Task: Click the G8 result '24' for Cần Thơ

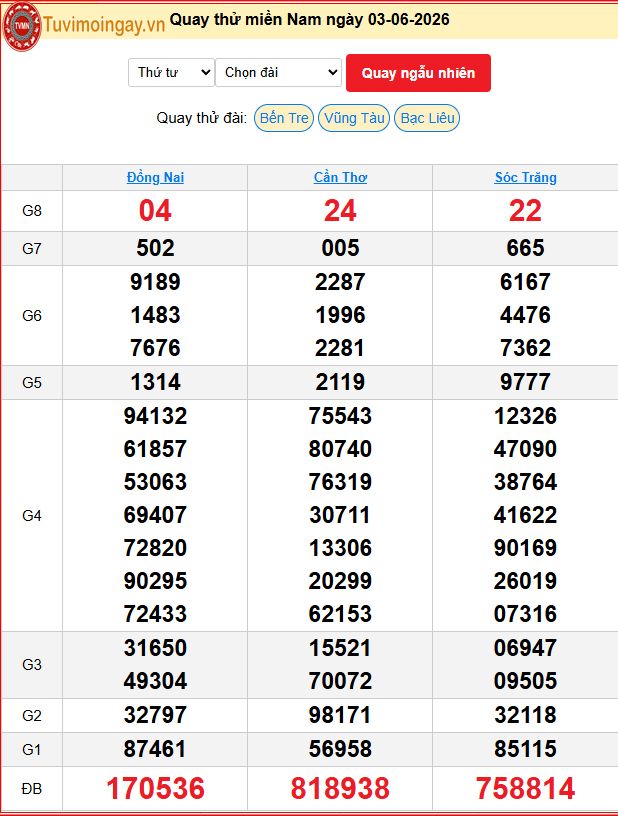Action: click(340, 211)
